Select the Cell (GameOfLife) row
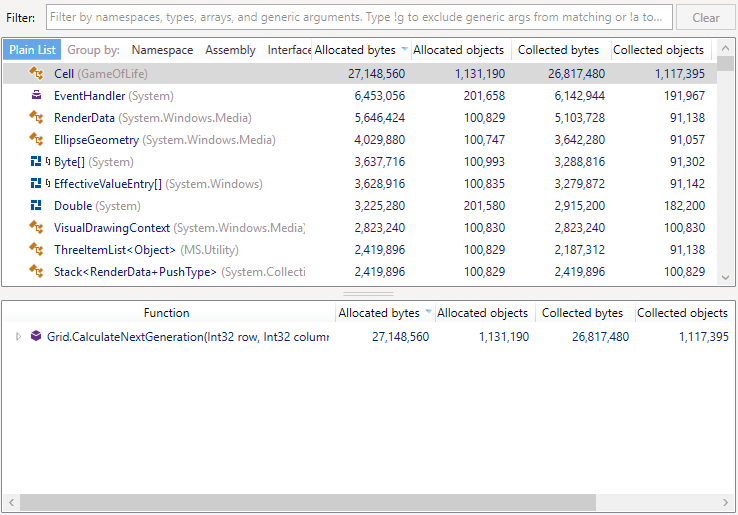 360,73
